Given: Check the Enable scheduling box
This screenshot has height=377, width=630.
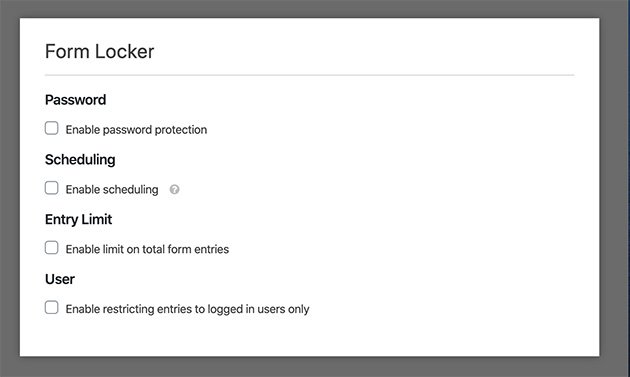Looking at the screenshot, I should 51,188.
